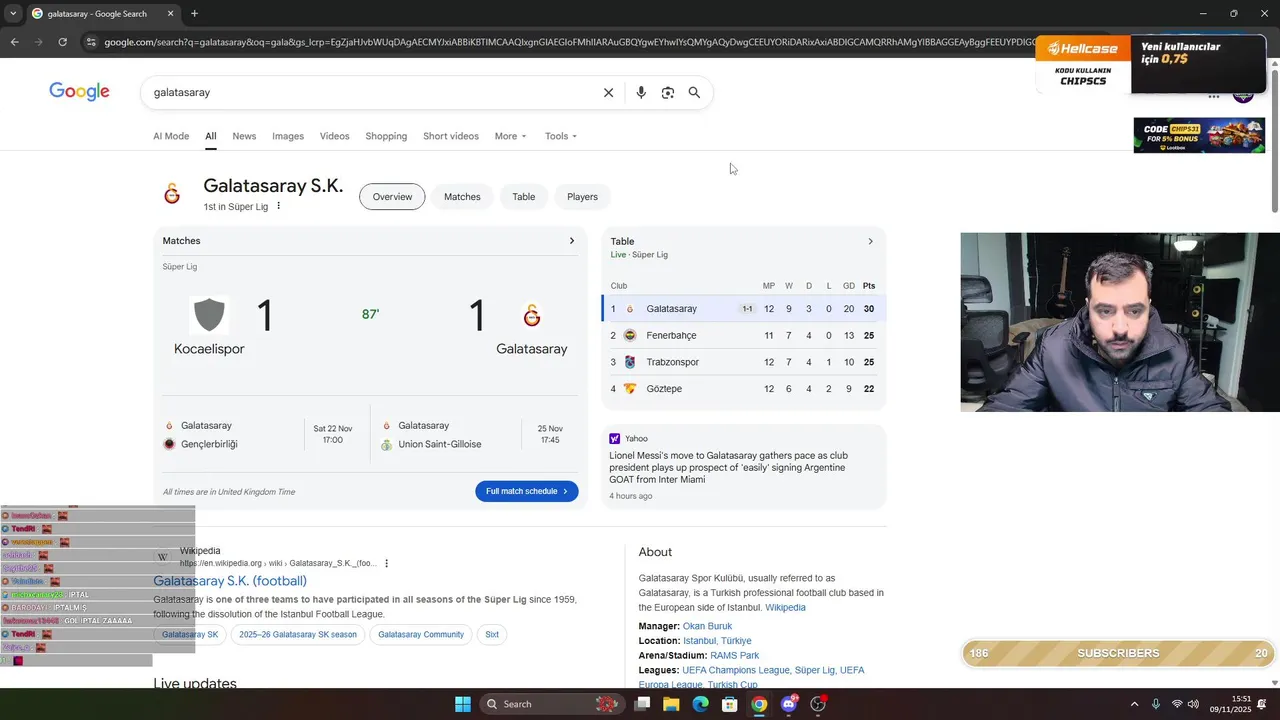The image size is (1280, 720).
Task: Select the Overview chip
Action: [x=392, y=197]
